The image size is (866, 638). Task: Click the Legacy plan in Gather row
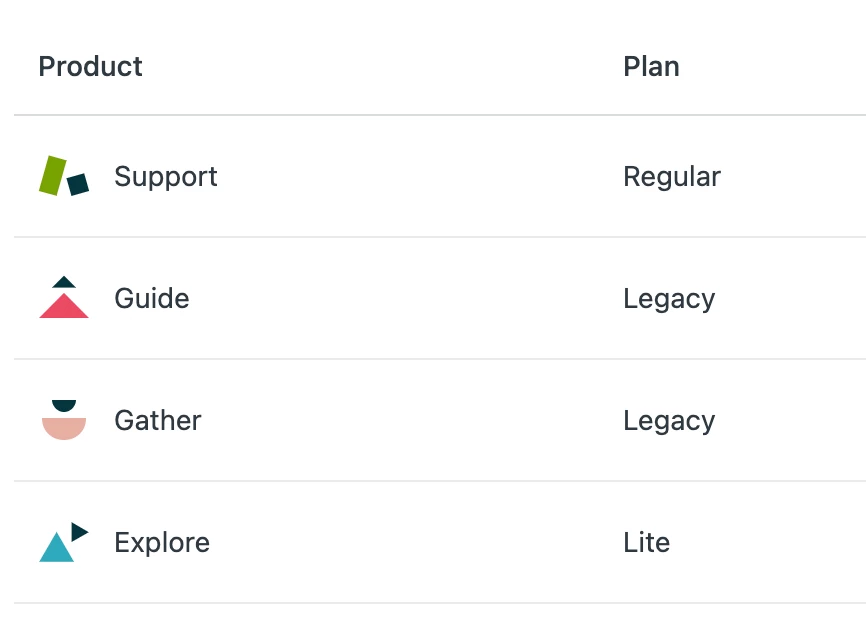(669, 421)
